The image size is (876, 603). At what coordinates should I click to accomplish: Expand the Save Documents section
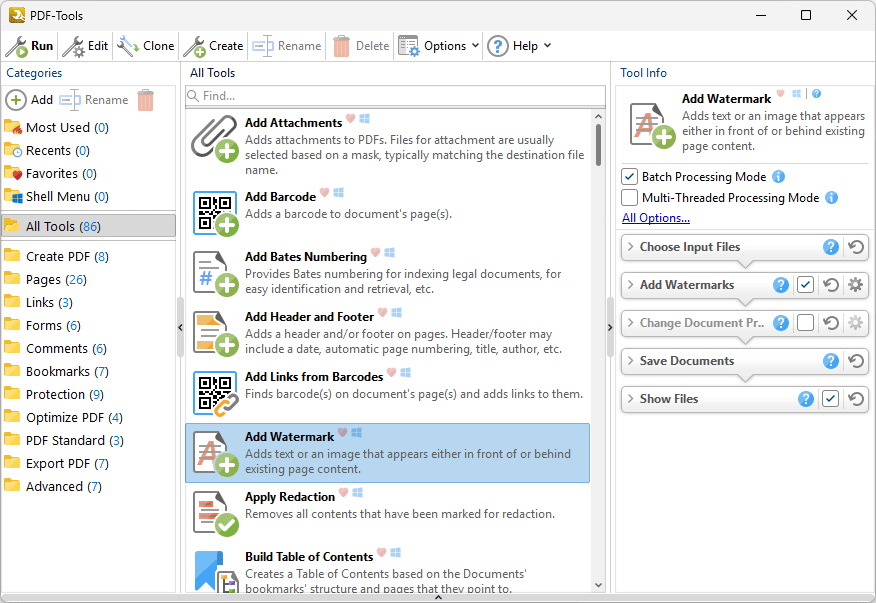(630, 361)
